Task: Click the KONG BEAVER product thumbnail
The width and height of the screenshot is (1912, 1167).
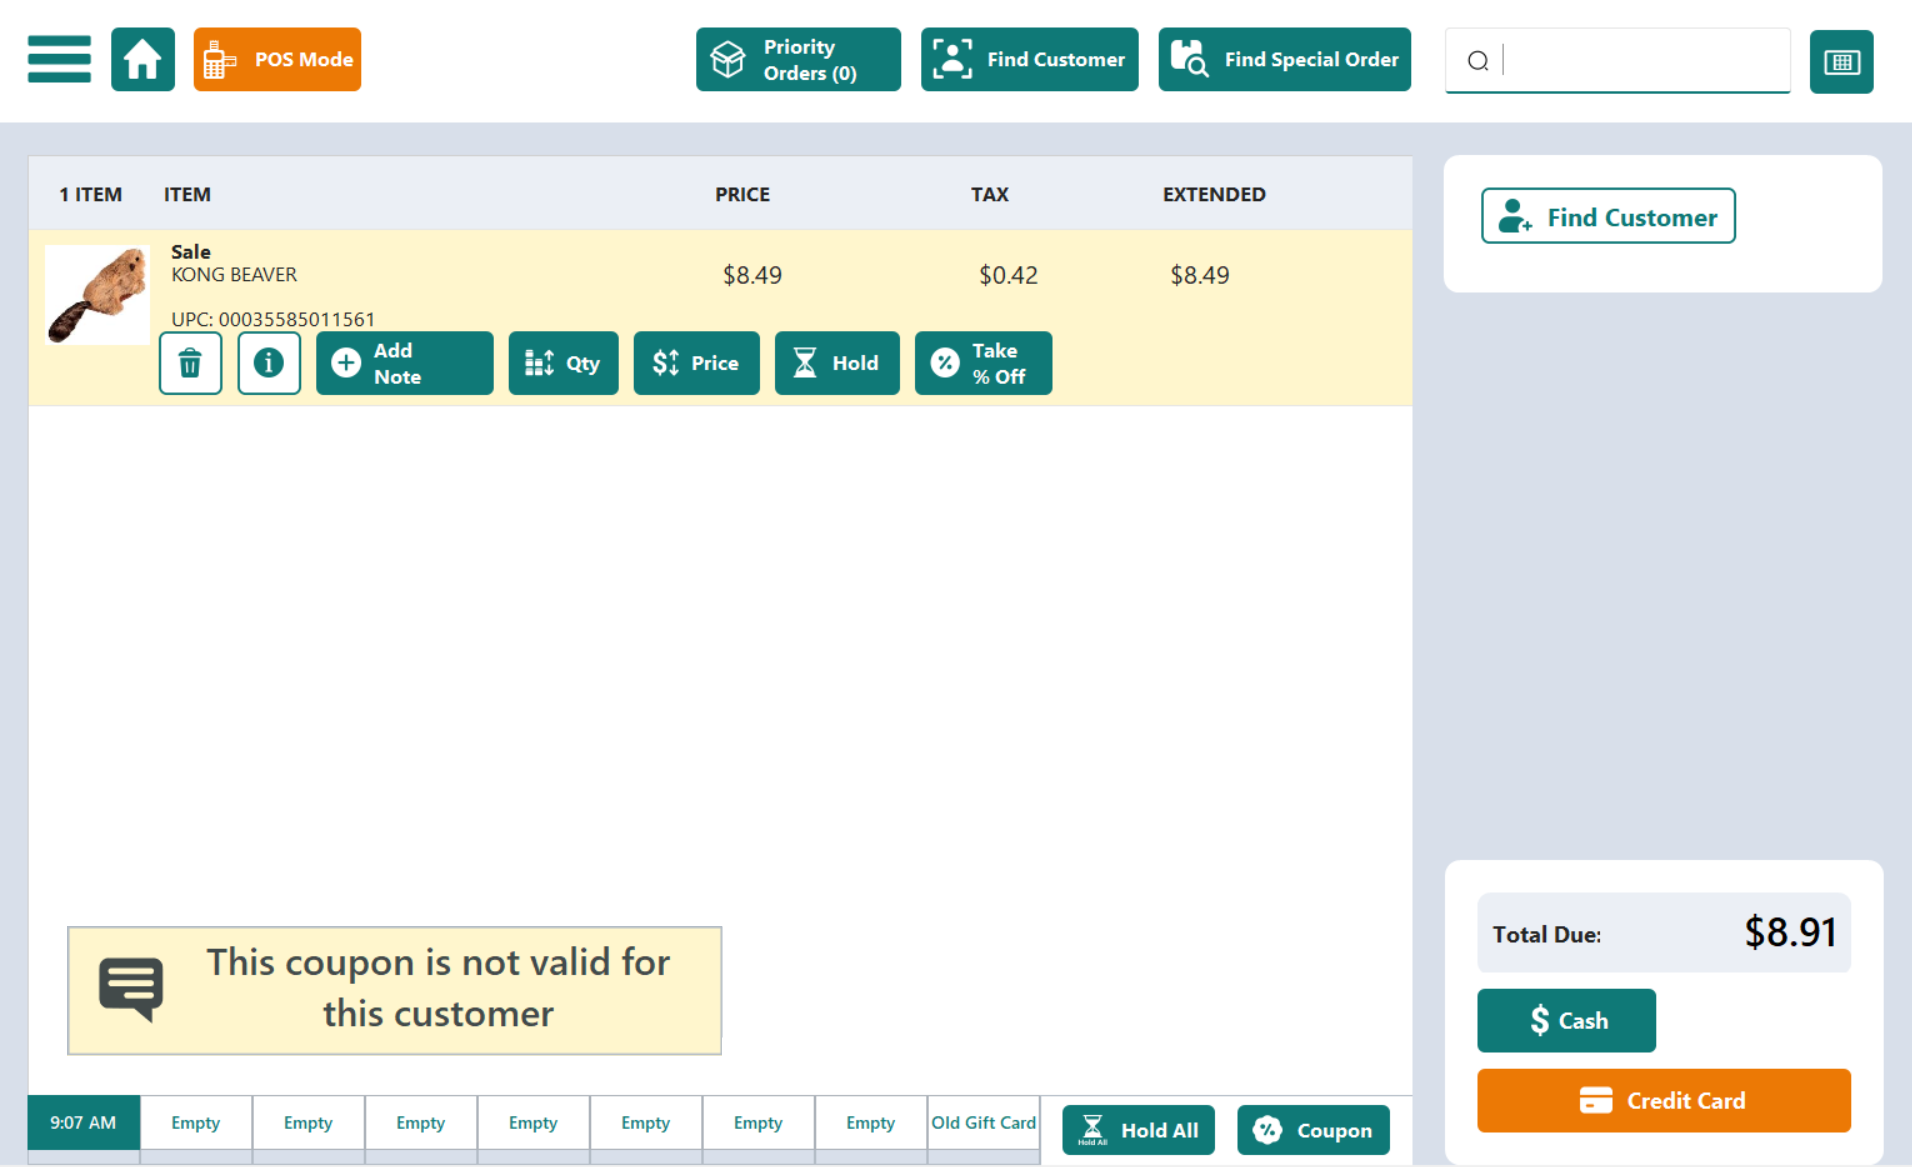Action: coord(97,295)
